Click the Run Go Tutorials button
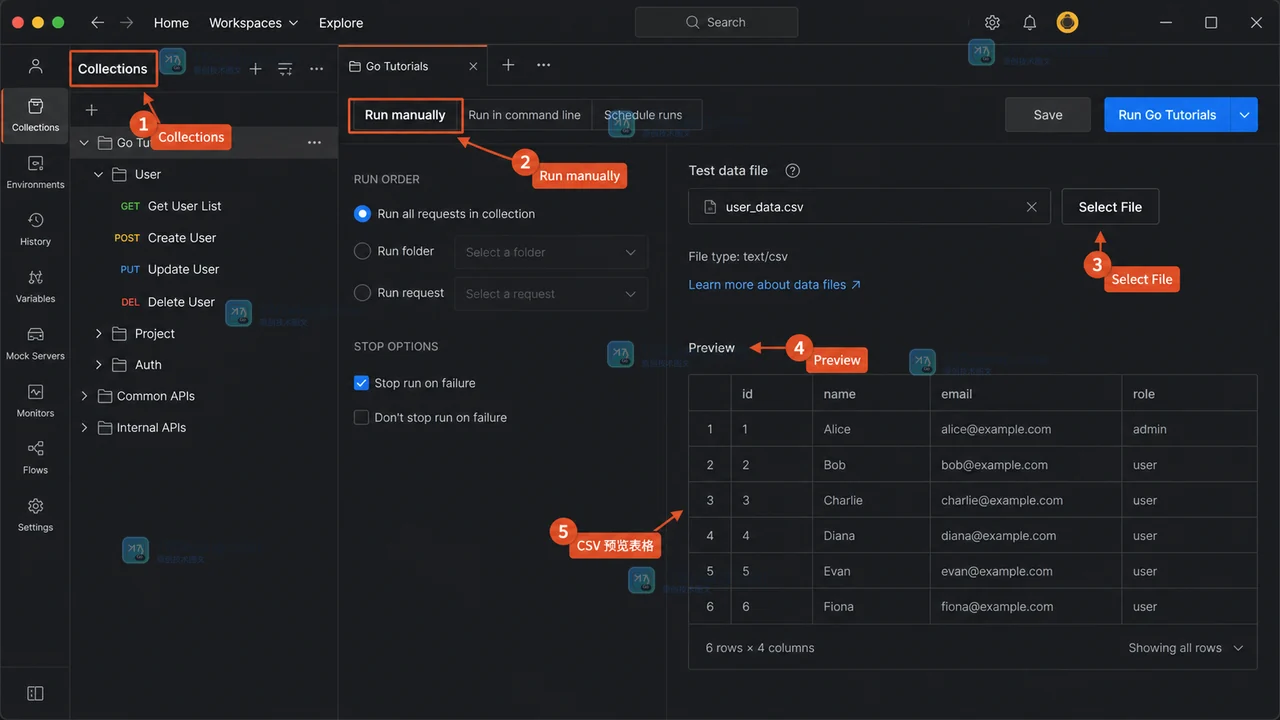This screenshot has width=1280, height=720. point(1167,115)
